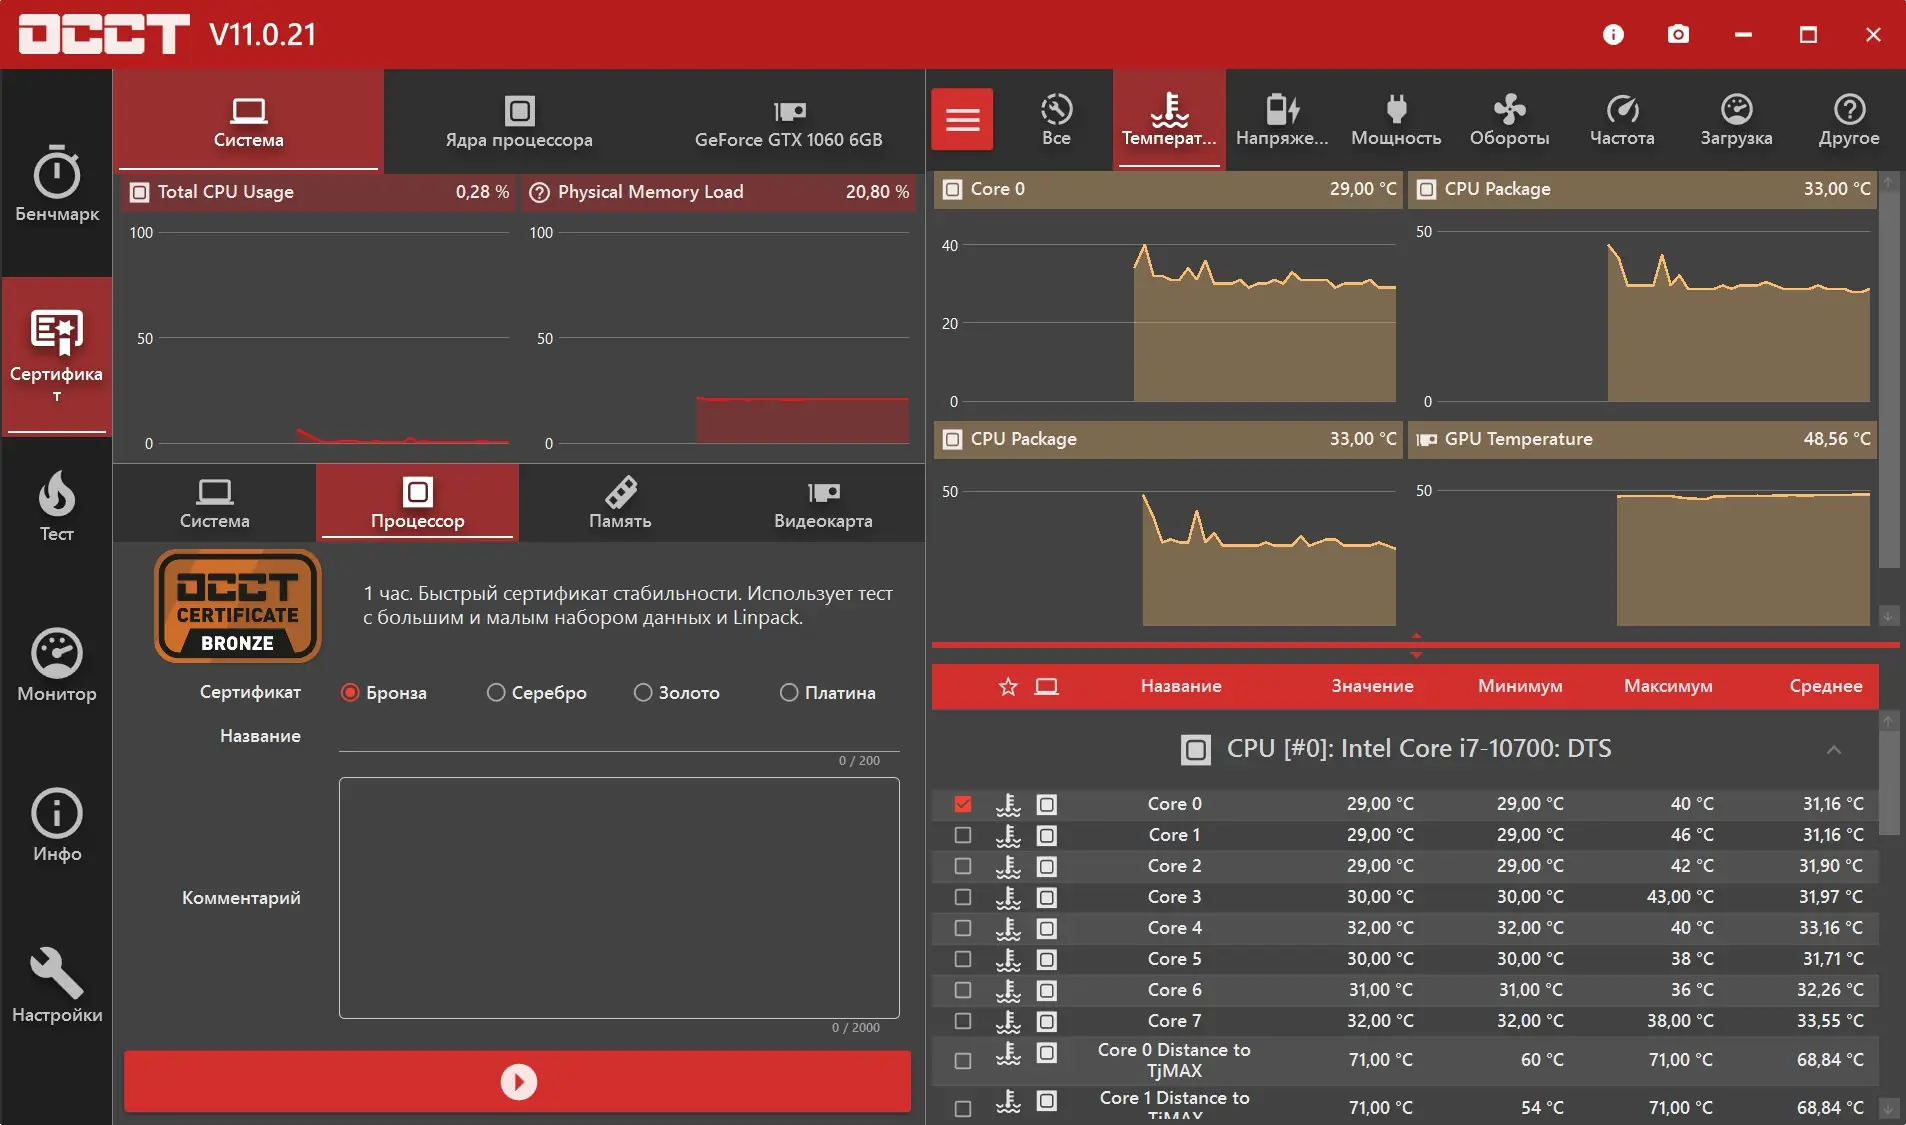1906x1125 pixels.
Task: Click the CPU DTS group chip icon
Action: click(1195, 749)
